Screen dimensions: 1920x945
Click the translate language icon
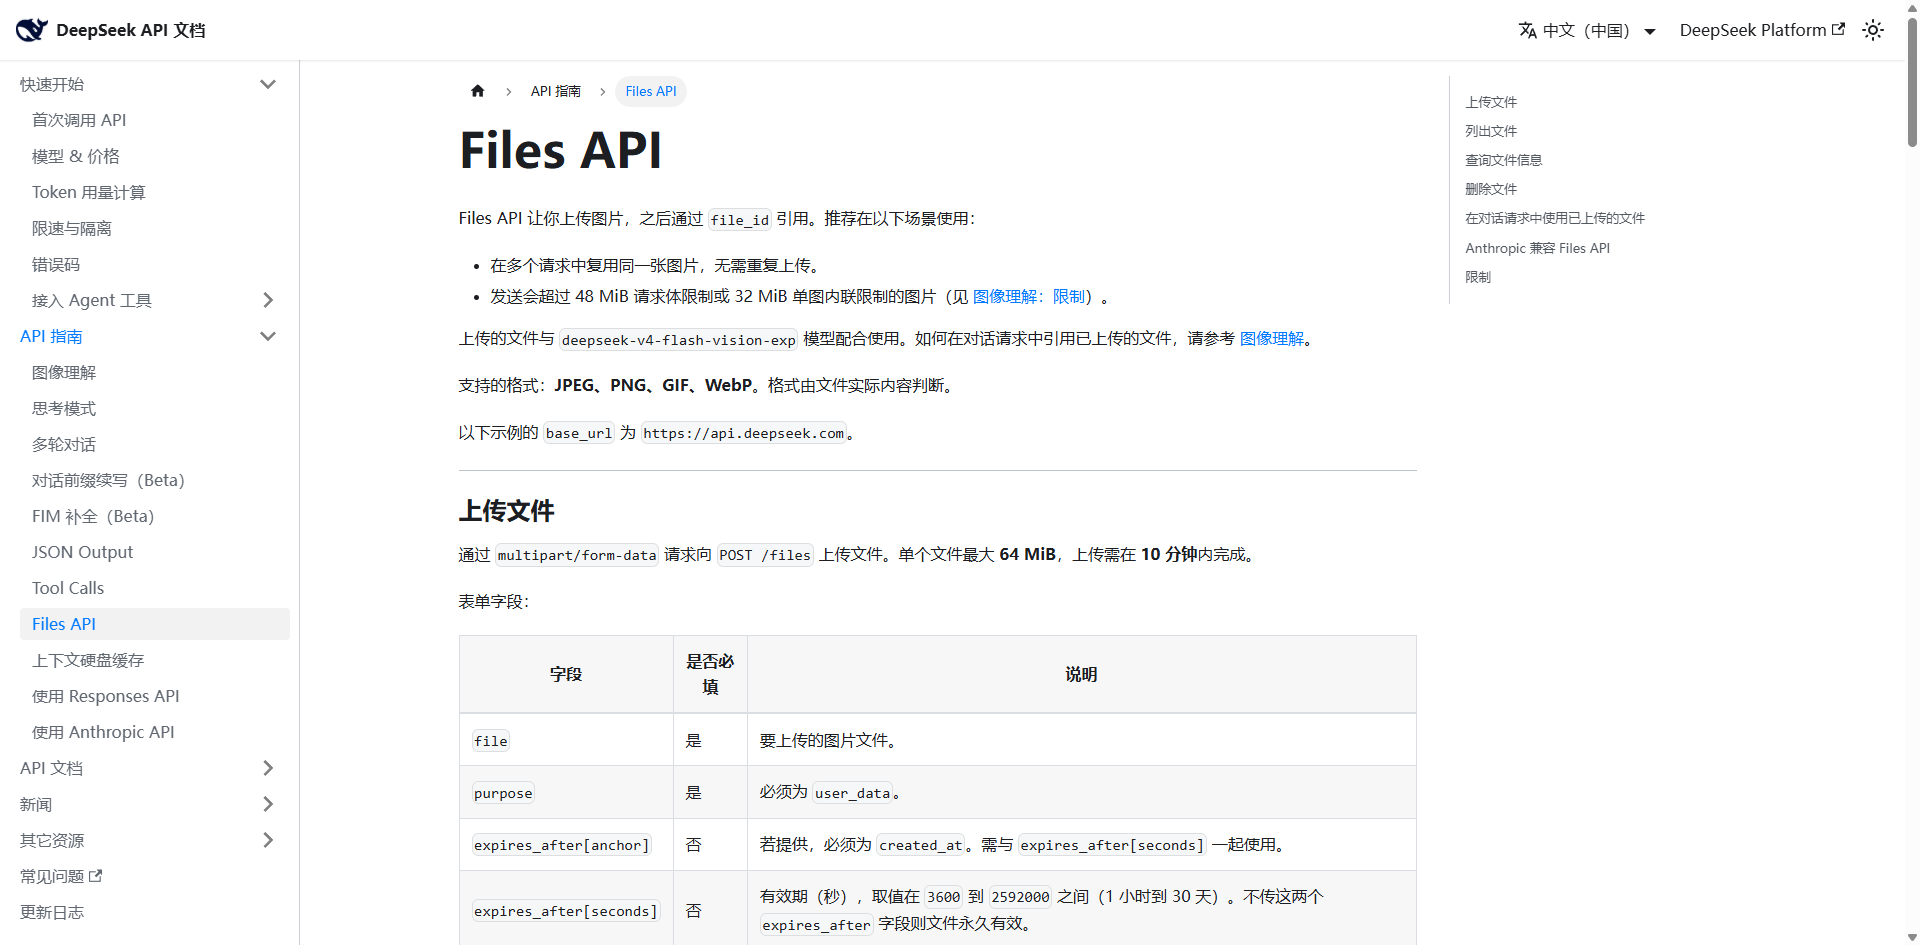1527,30
